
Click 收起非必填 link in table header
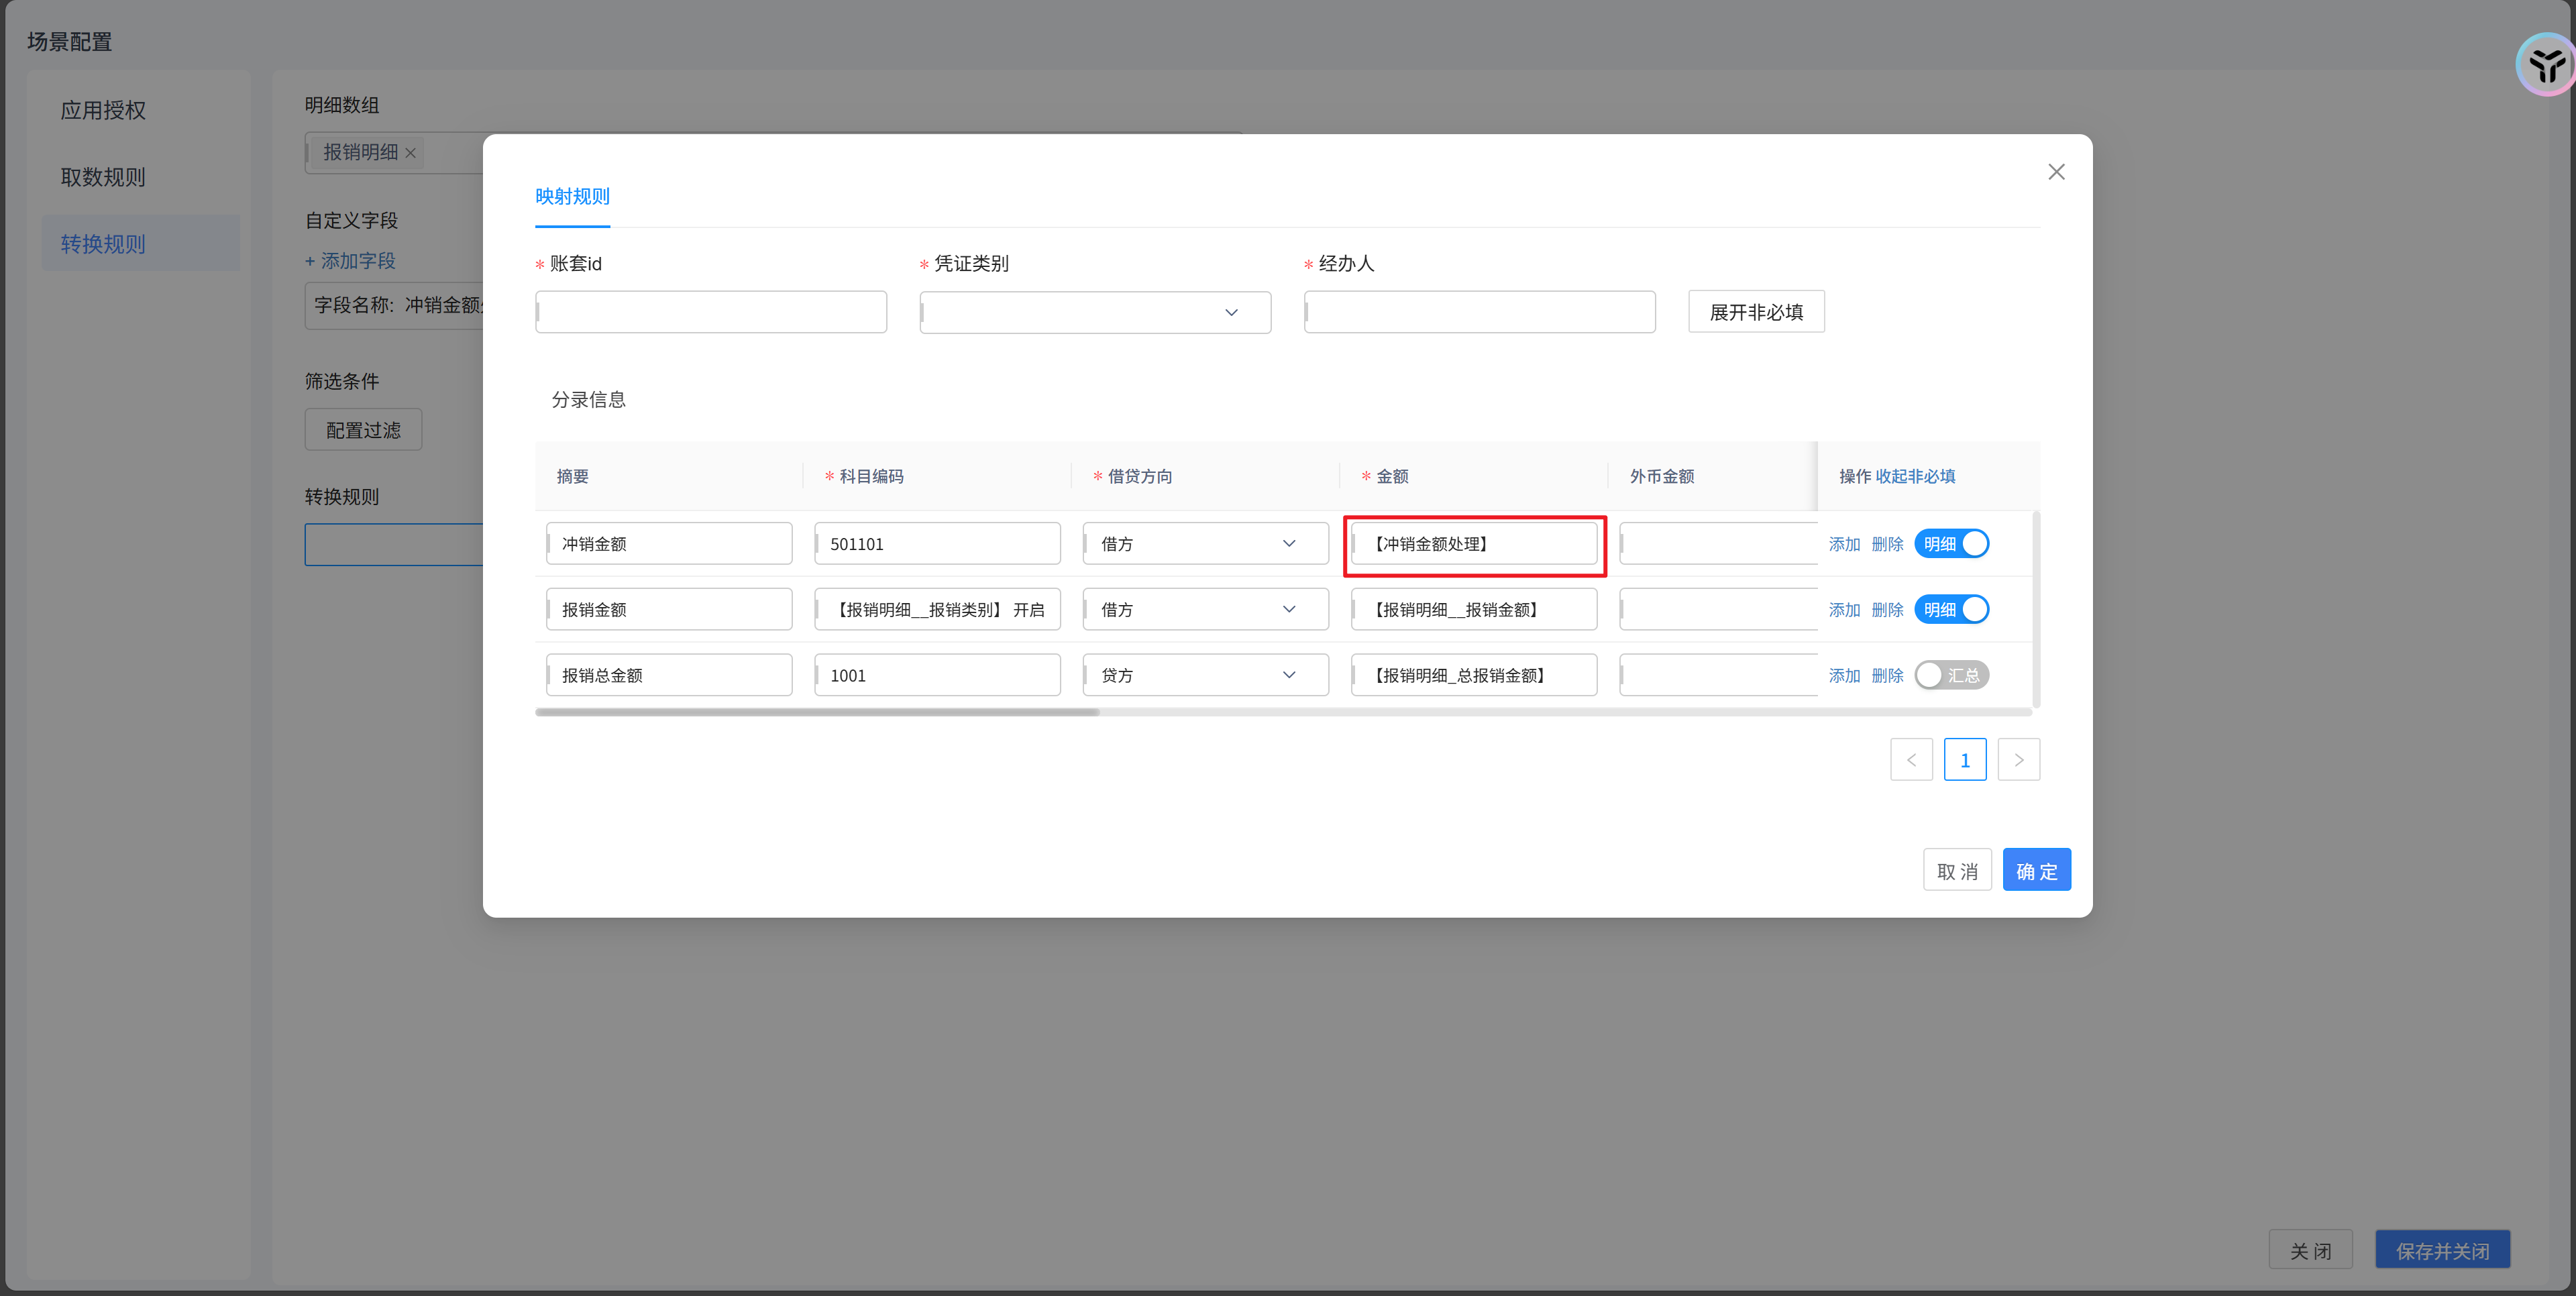coord(1915,477)
